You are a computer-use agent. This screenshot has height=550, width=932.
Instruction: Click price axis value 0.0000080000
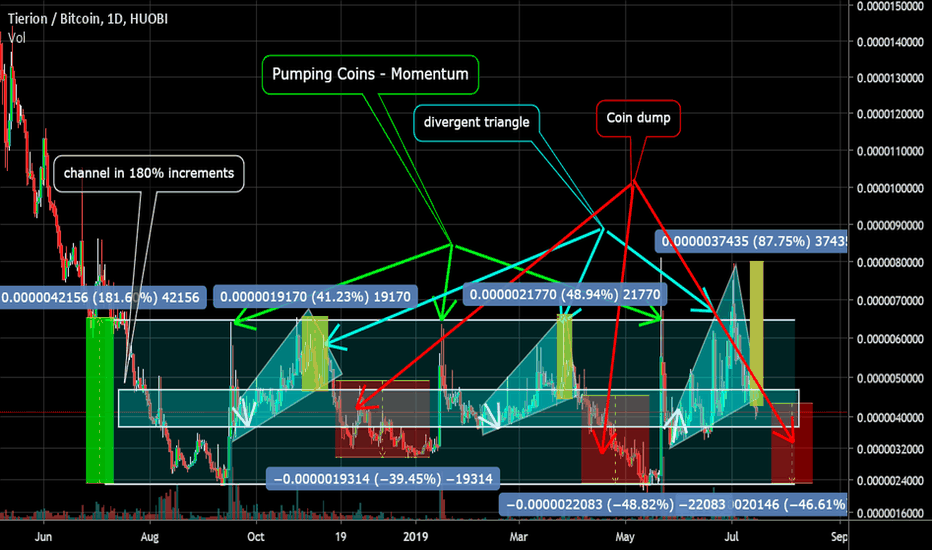(x=890, y=263)
